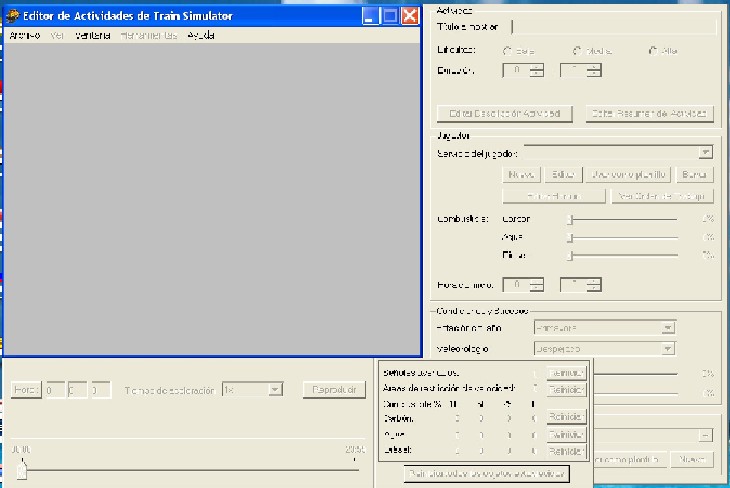Expand the Tiempo de exploración dropdown
This screenshot has width=730, height=488.
275,390
